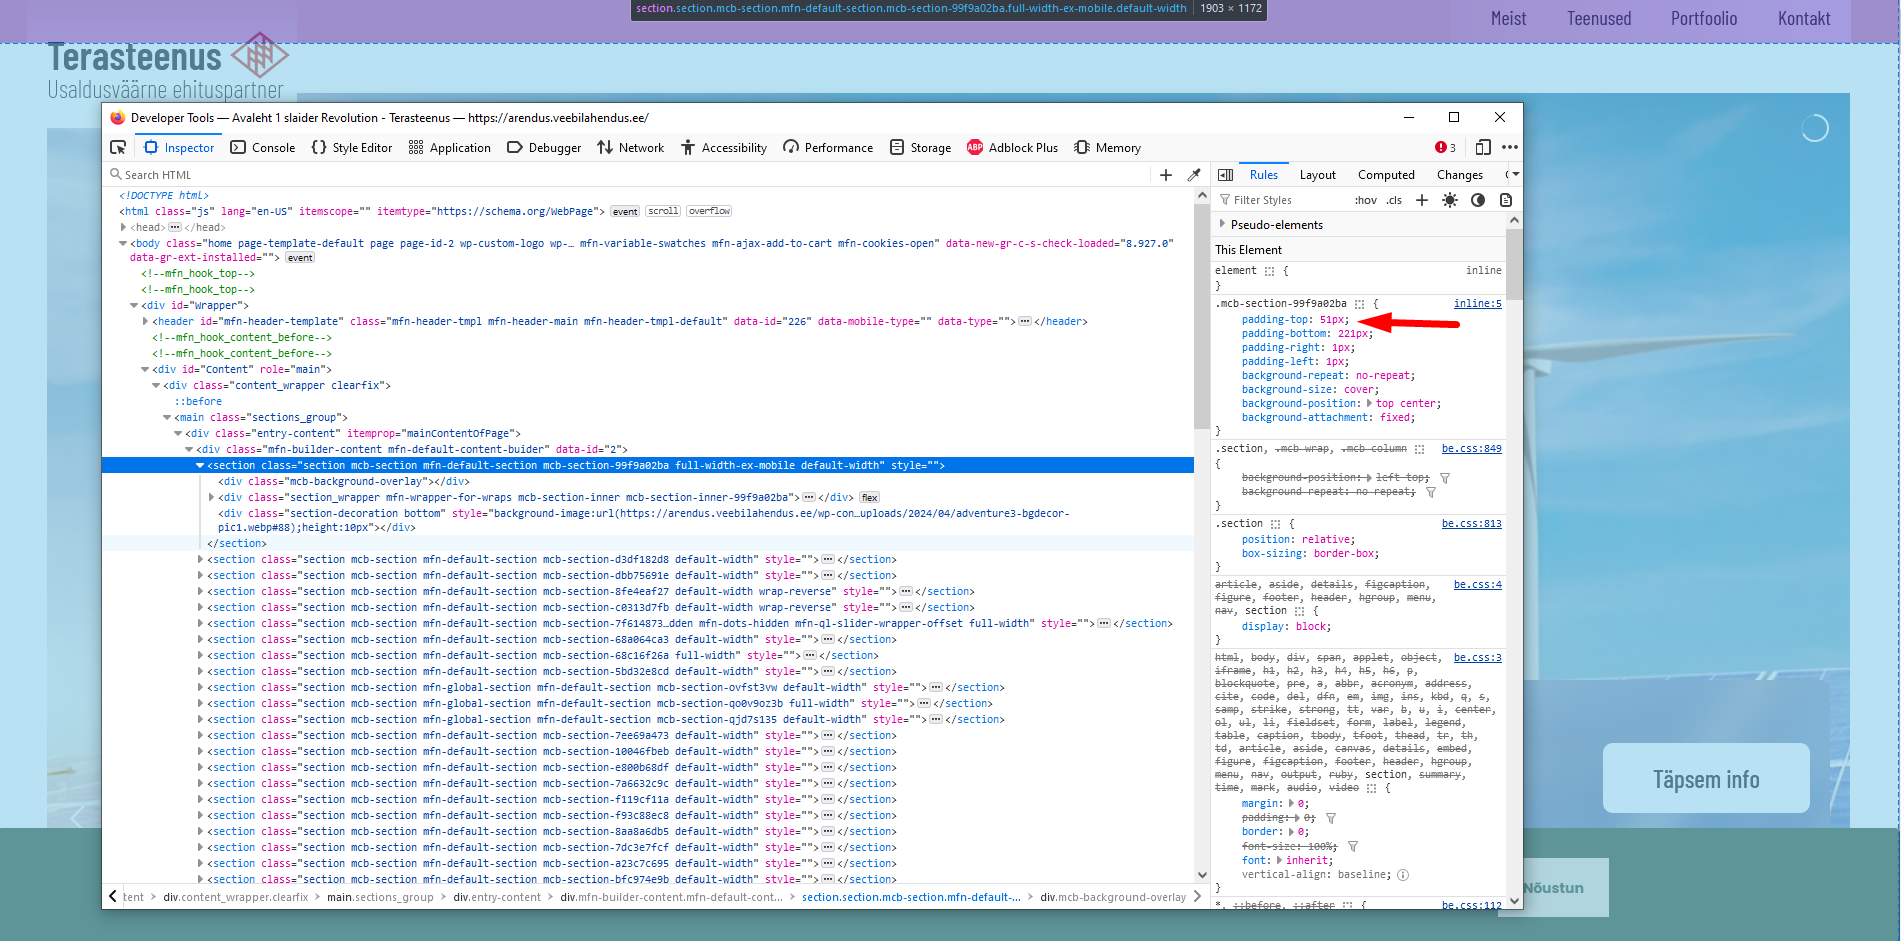Select main.sections_group in the breadcrumb
Viewport: 1901px width, 941px height.
click(380, 897)
